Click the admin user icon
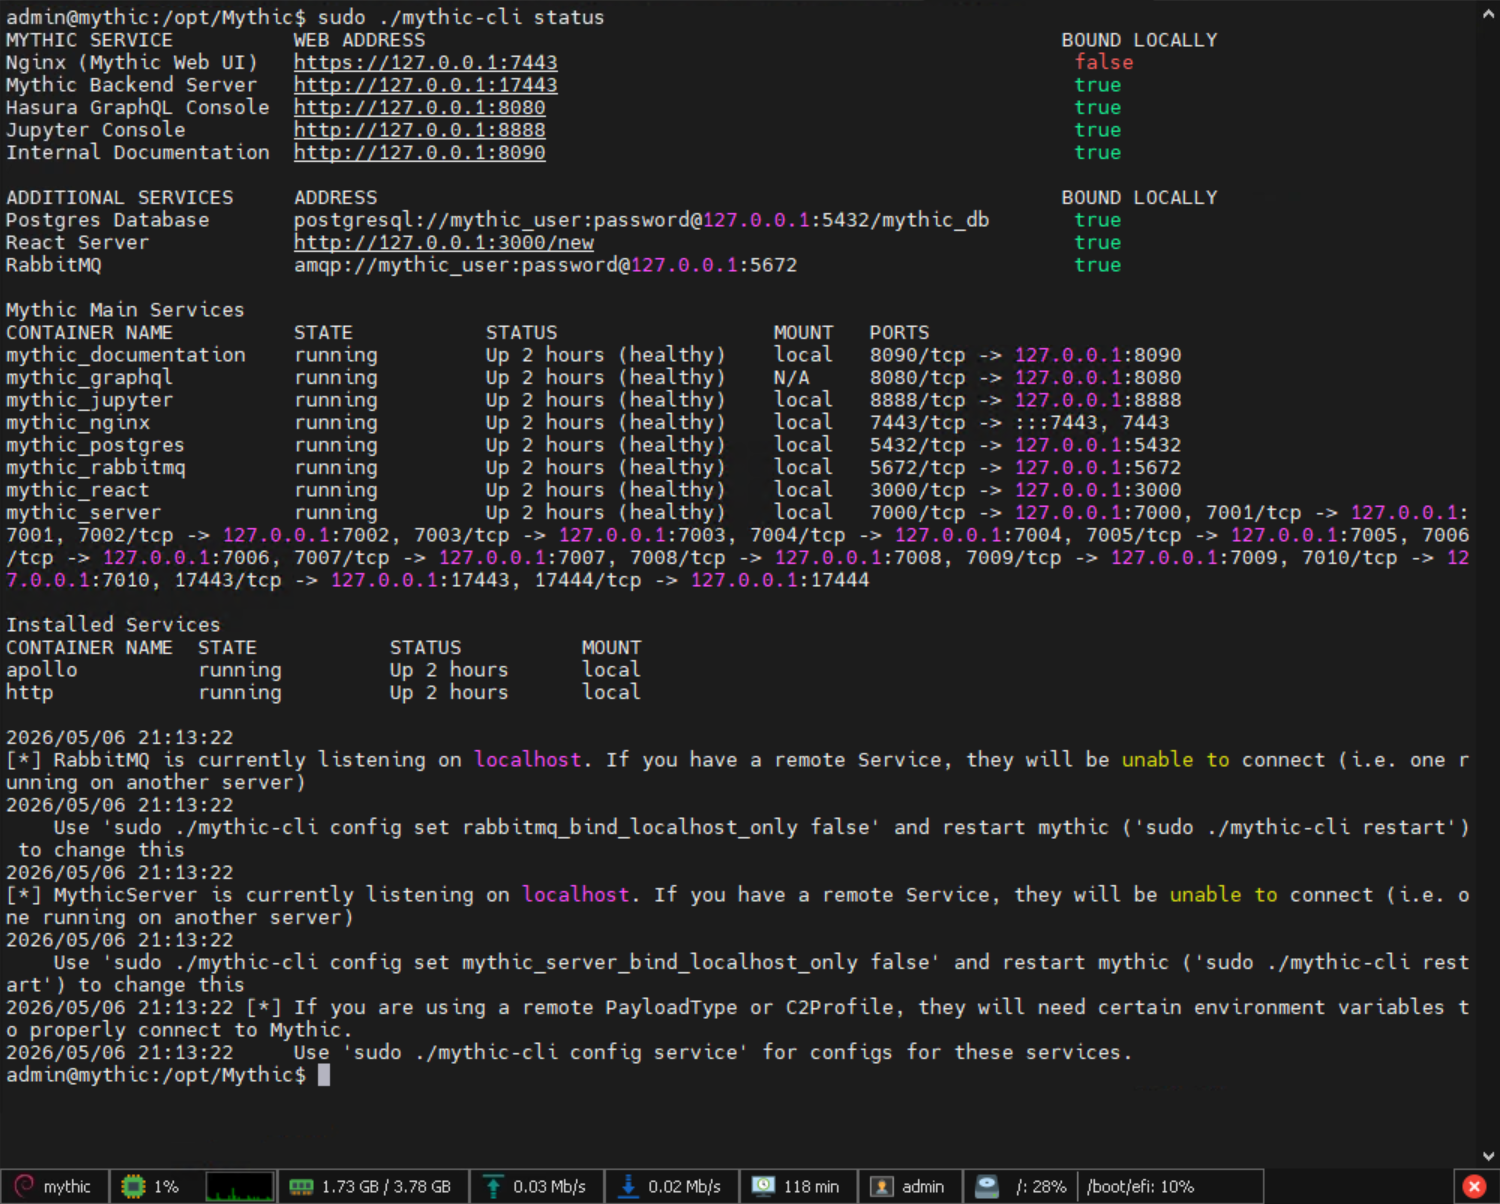The height and width of the screenshot is (1204, 1500). tap(881, 1186)
